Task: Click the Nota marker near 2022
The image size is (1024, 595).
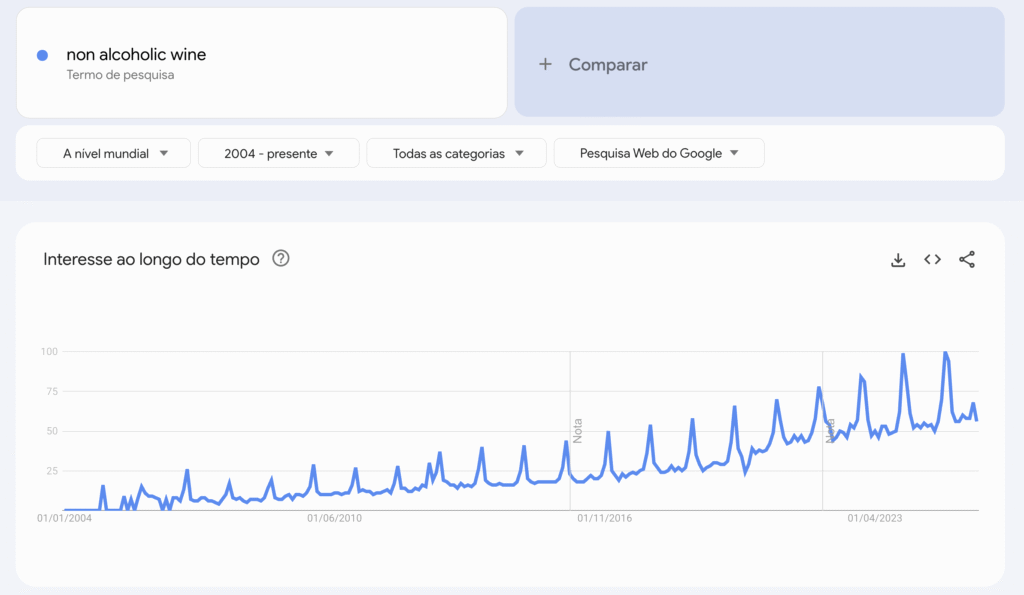Action: point(829,431)
